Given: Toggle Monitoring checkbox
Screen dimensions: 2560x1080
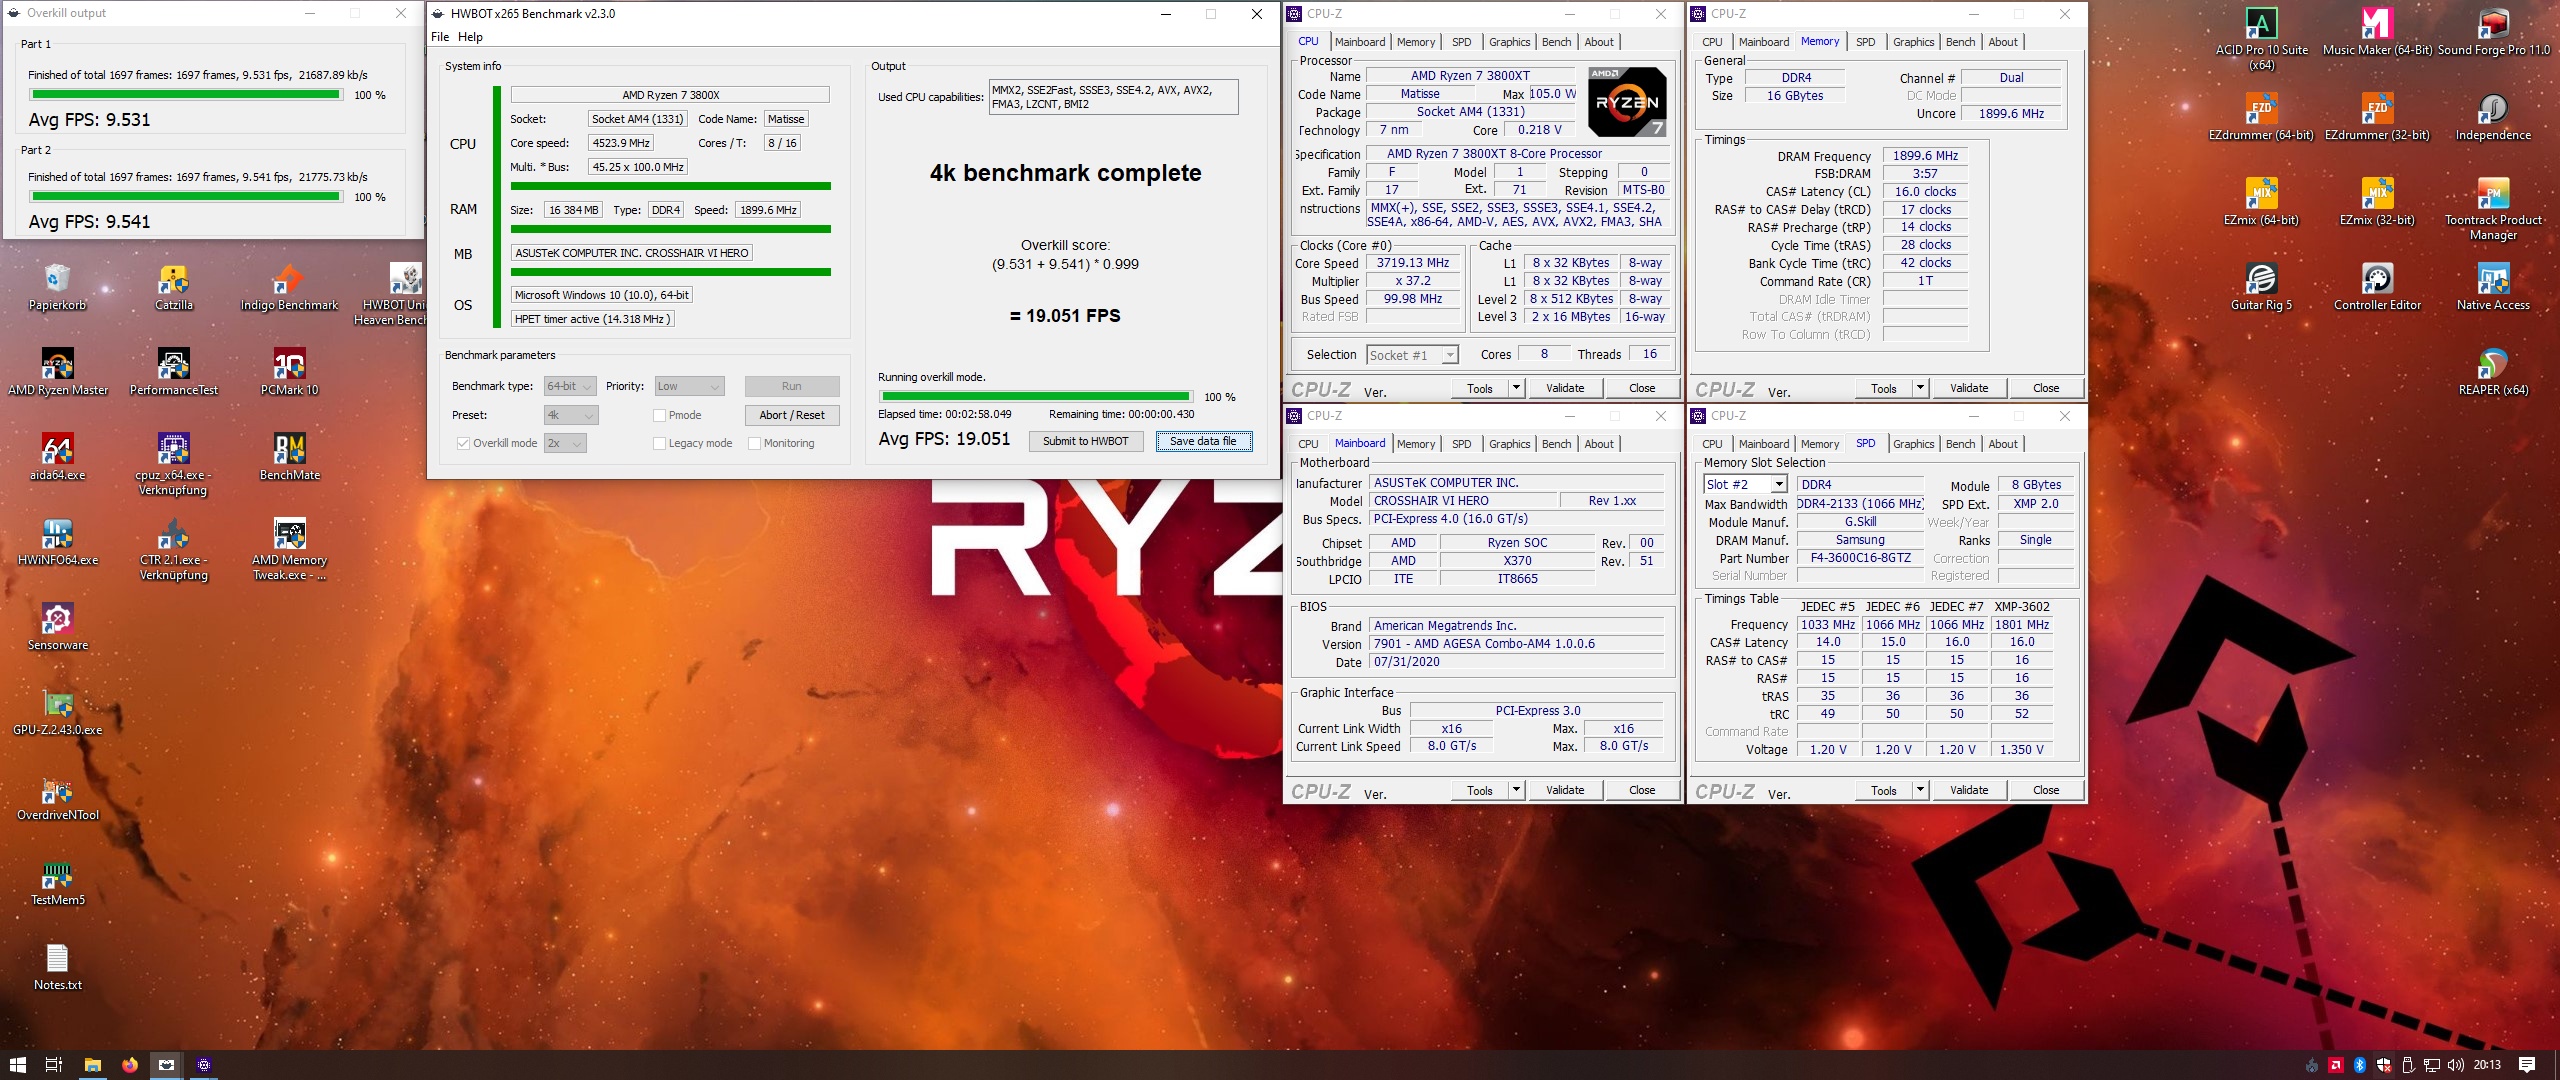Looking at the screenshot, I should [x=754, y=443].
